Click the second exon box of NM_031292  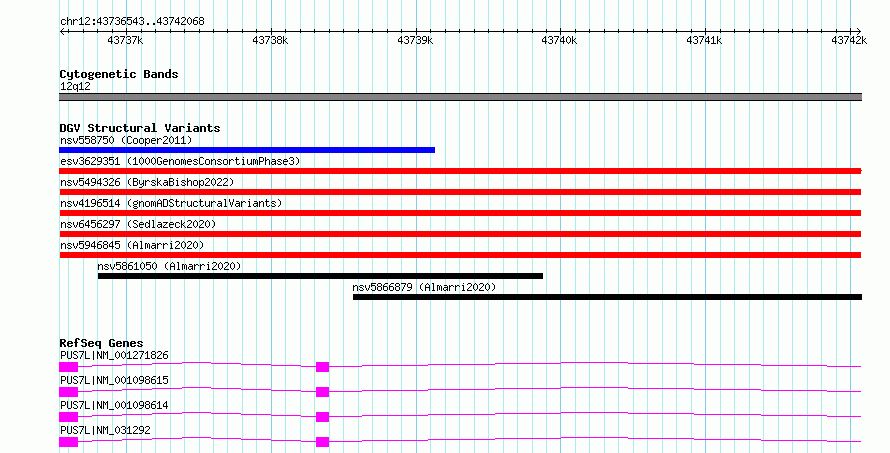(322, 442)
